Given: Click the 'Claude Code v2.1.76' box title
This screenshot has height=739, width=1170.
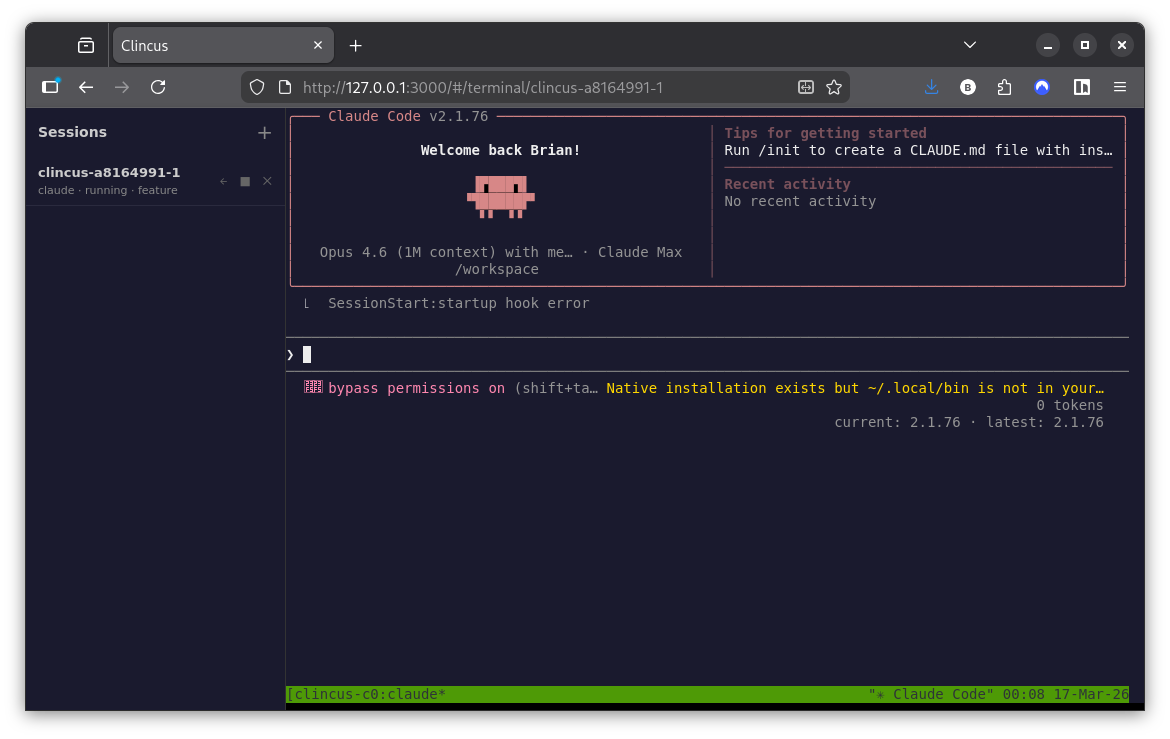Looking at the screenshot, I should pyautogui.click(x=408, y=116).
